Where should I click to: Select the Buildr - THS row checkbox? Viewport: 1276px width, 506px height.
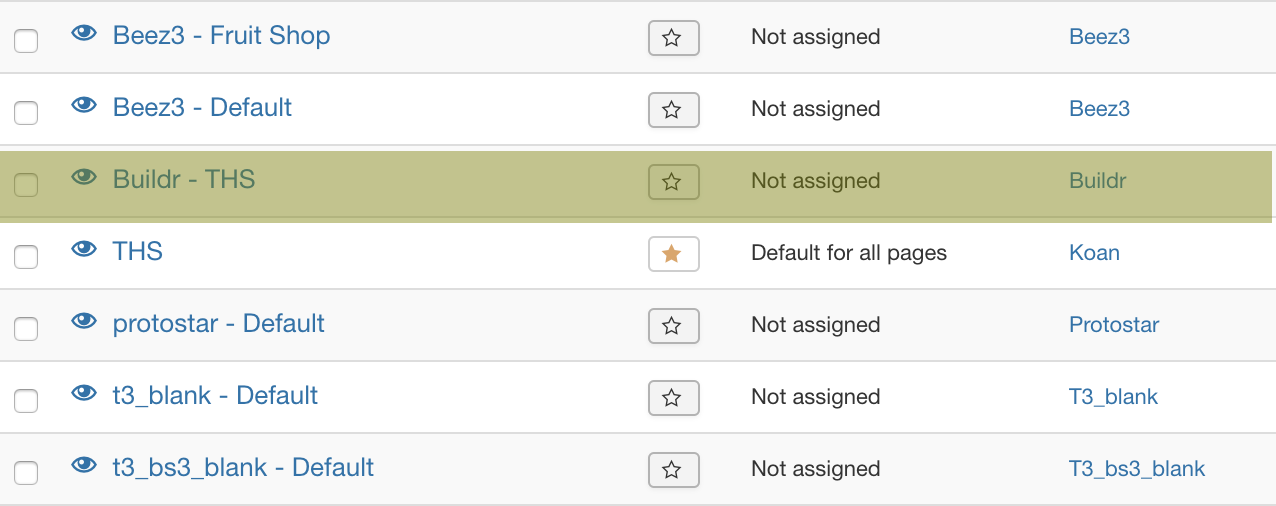point(26,185)
